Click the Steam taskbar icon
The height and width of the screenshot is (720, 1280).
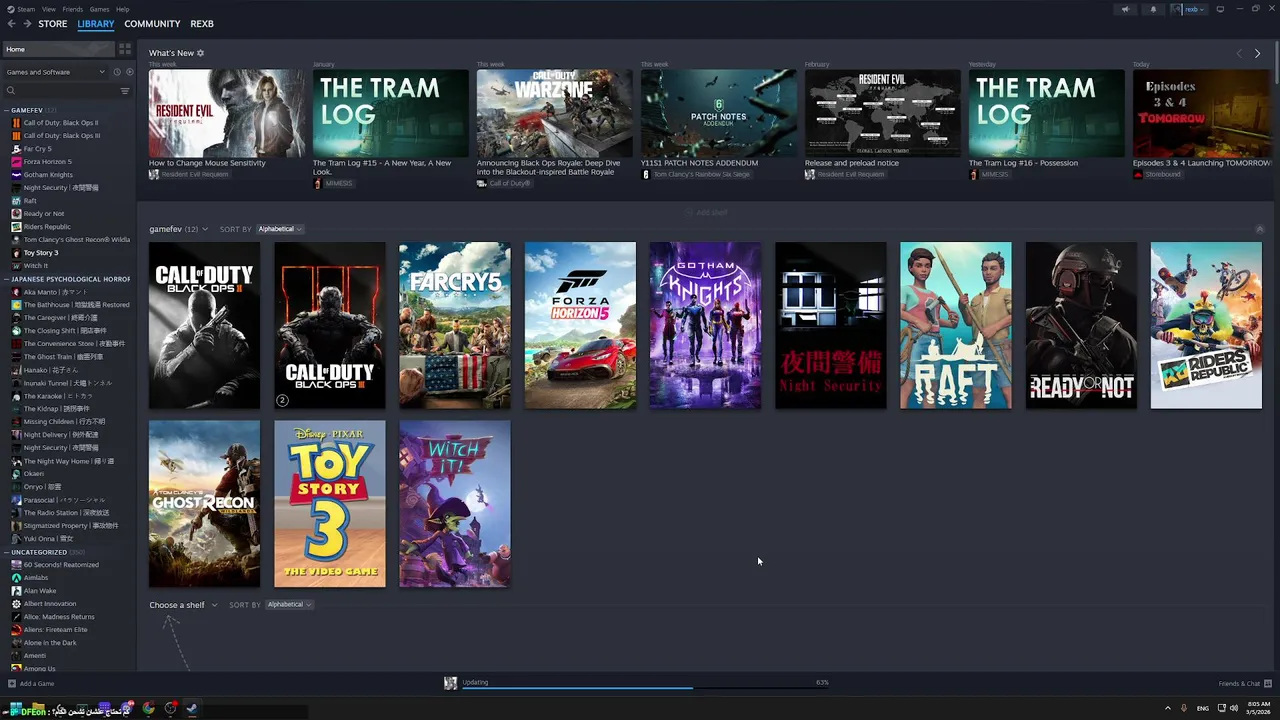point(192,709)
